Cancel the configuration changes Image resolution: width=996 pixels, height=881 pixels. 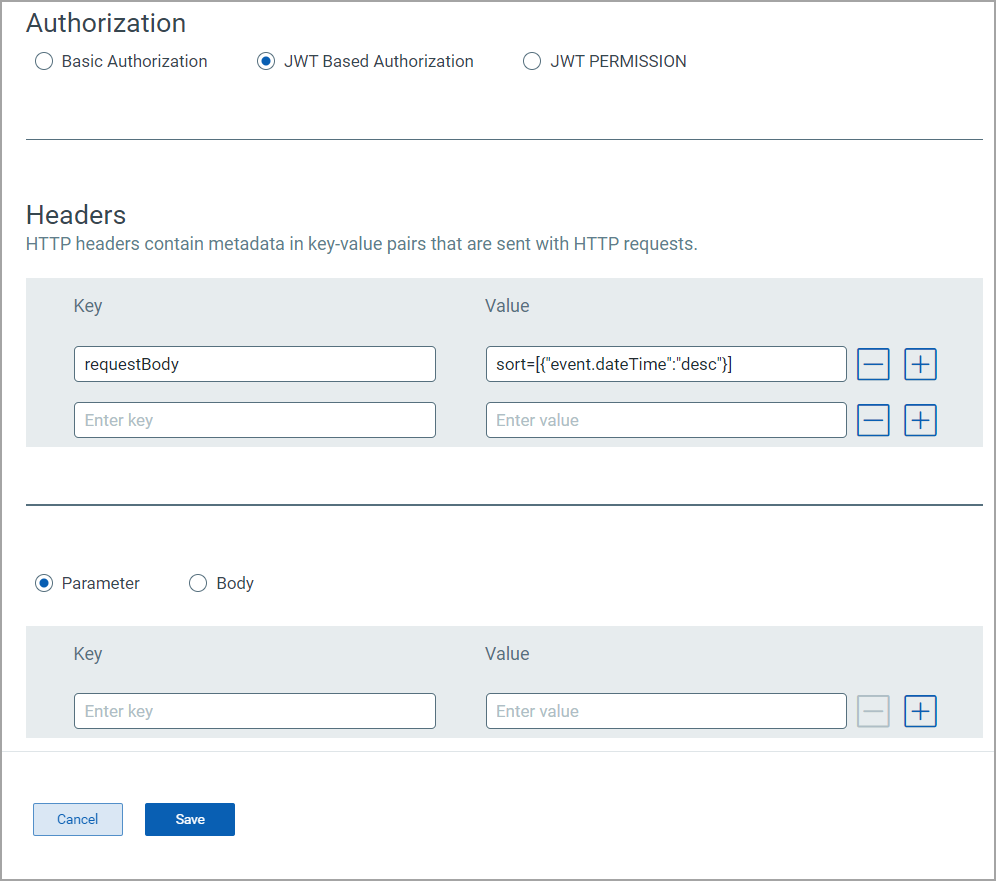click(77, 819)
